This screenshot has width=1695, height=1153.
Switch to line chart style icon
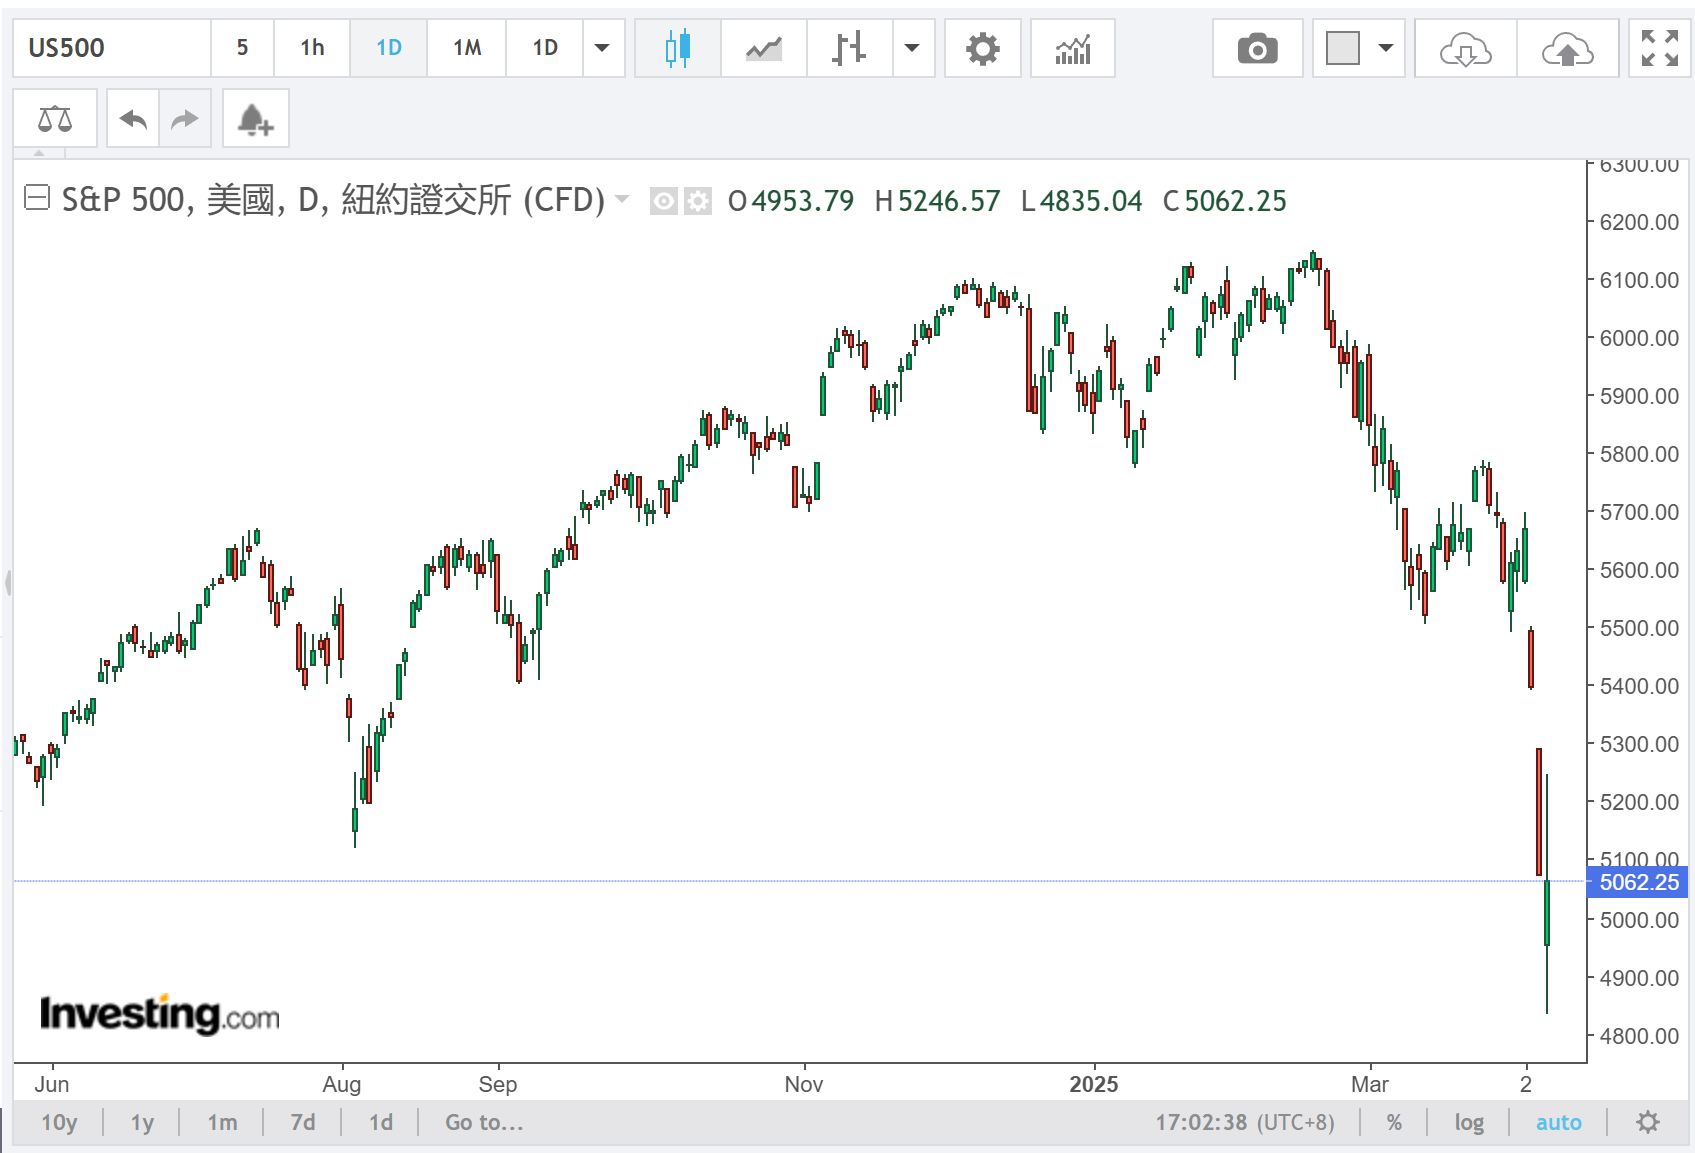pos(764,48)
